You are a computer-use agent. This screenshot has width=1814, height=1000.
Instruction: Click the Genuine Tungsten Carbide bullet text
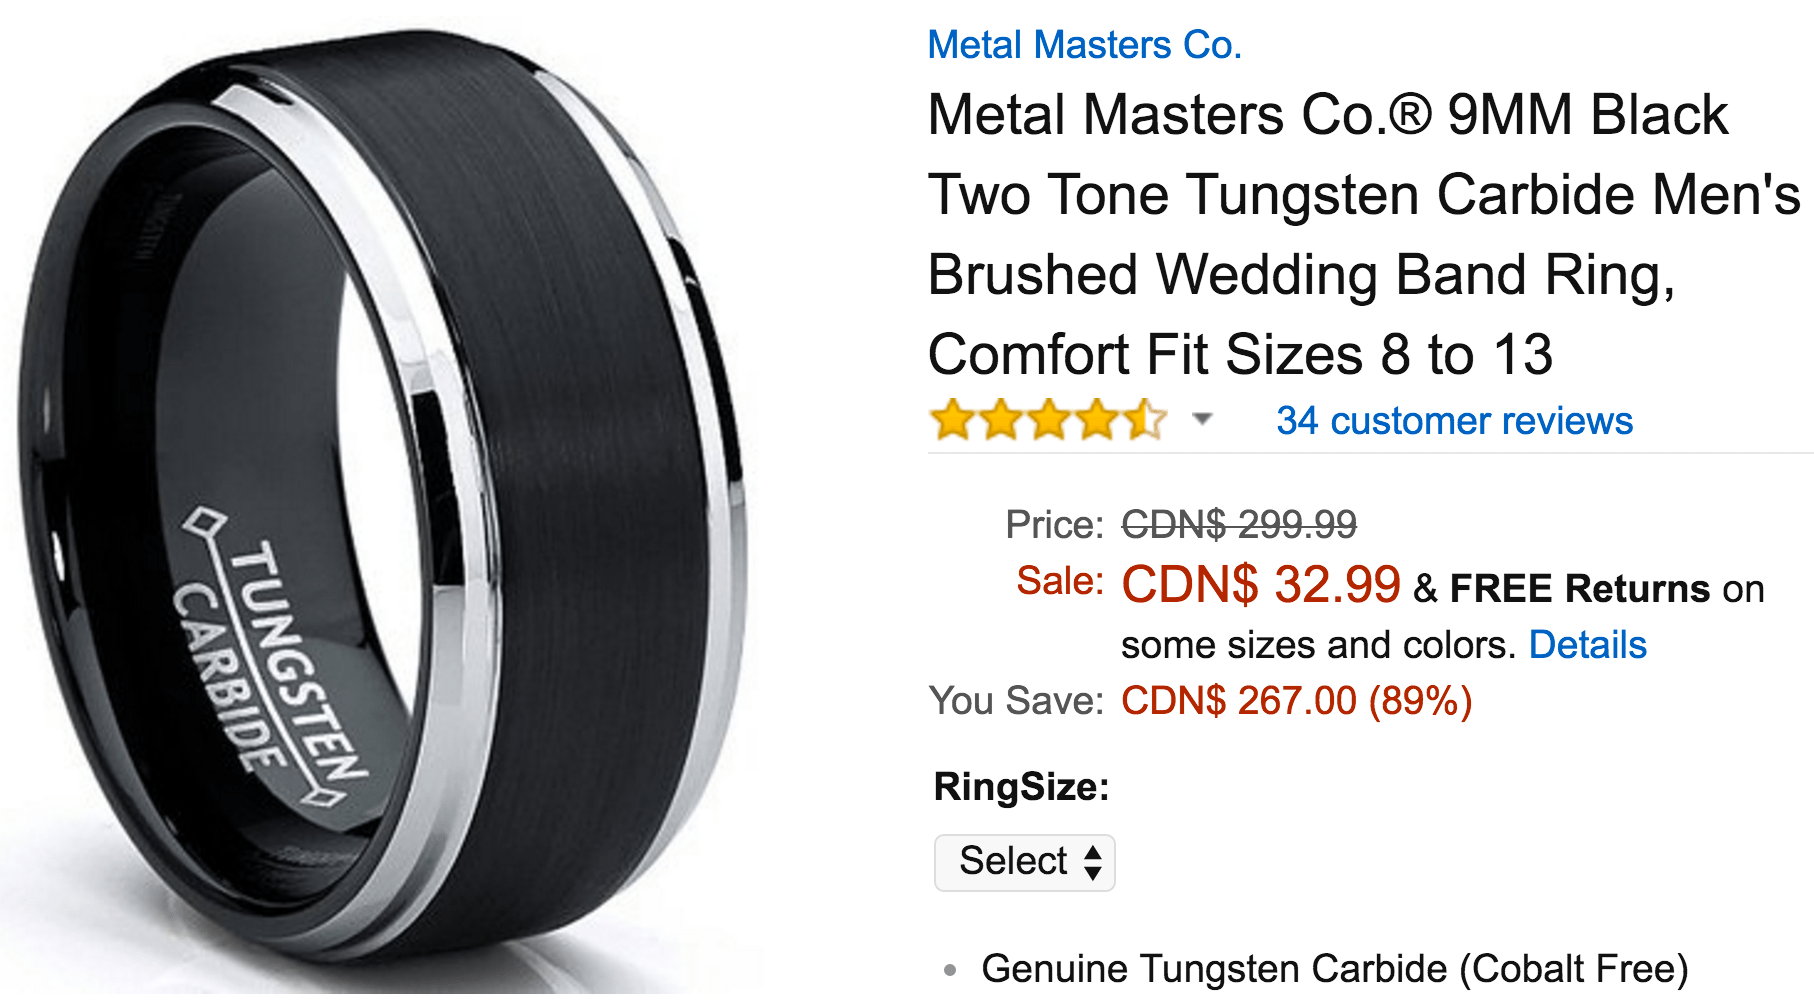point(1334,968)
